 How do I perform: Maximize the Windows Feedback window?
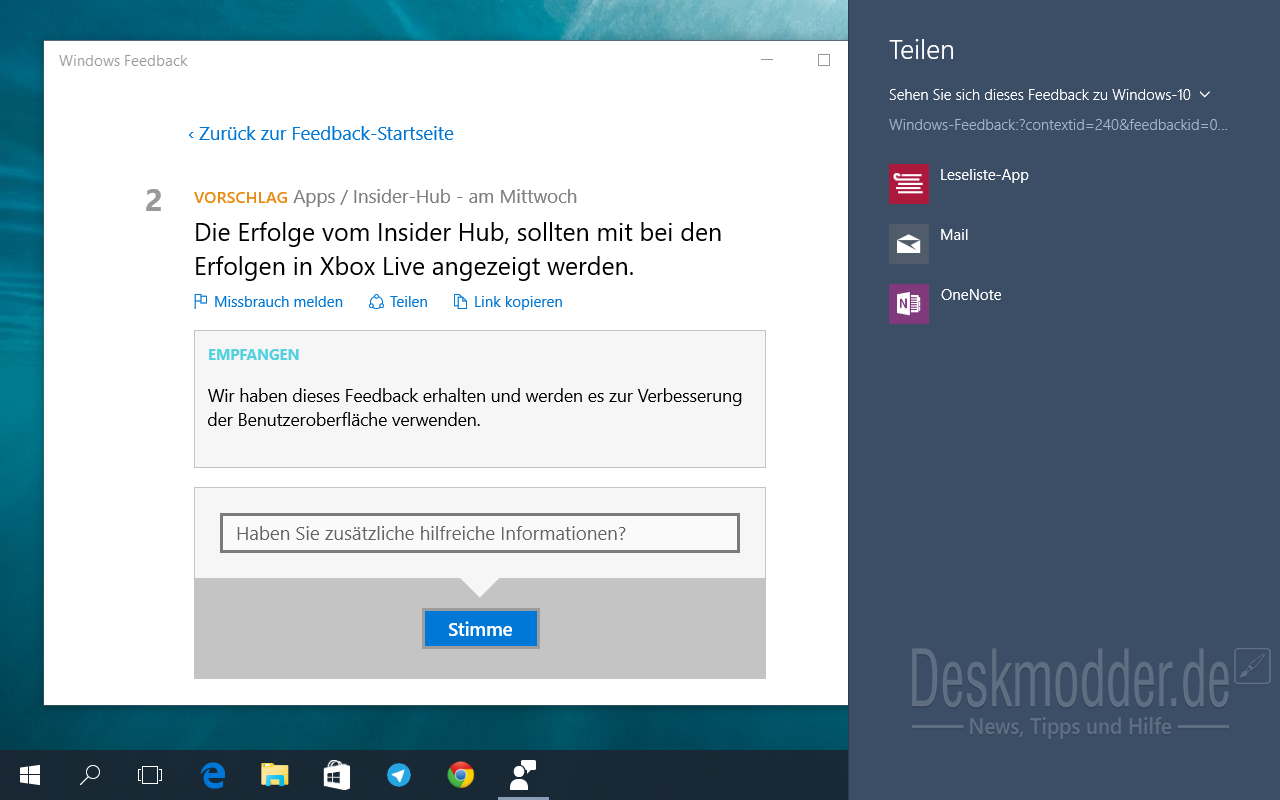pyautogui.click(x=824, y=60)
